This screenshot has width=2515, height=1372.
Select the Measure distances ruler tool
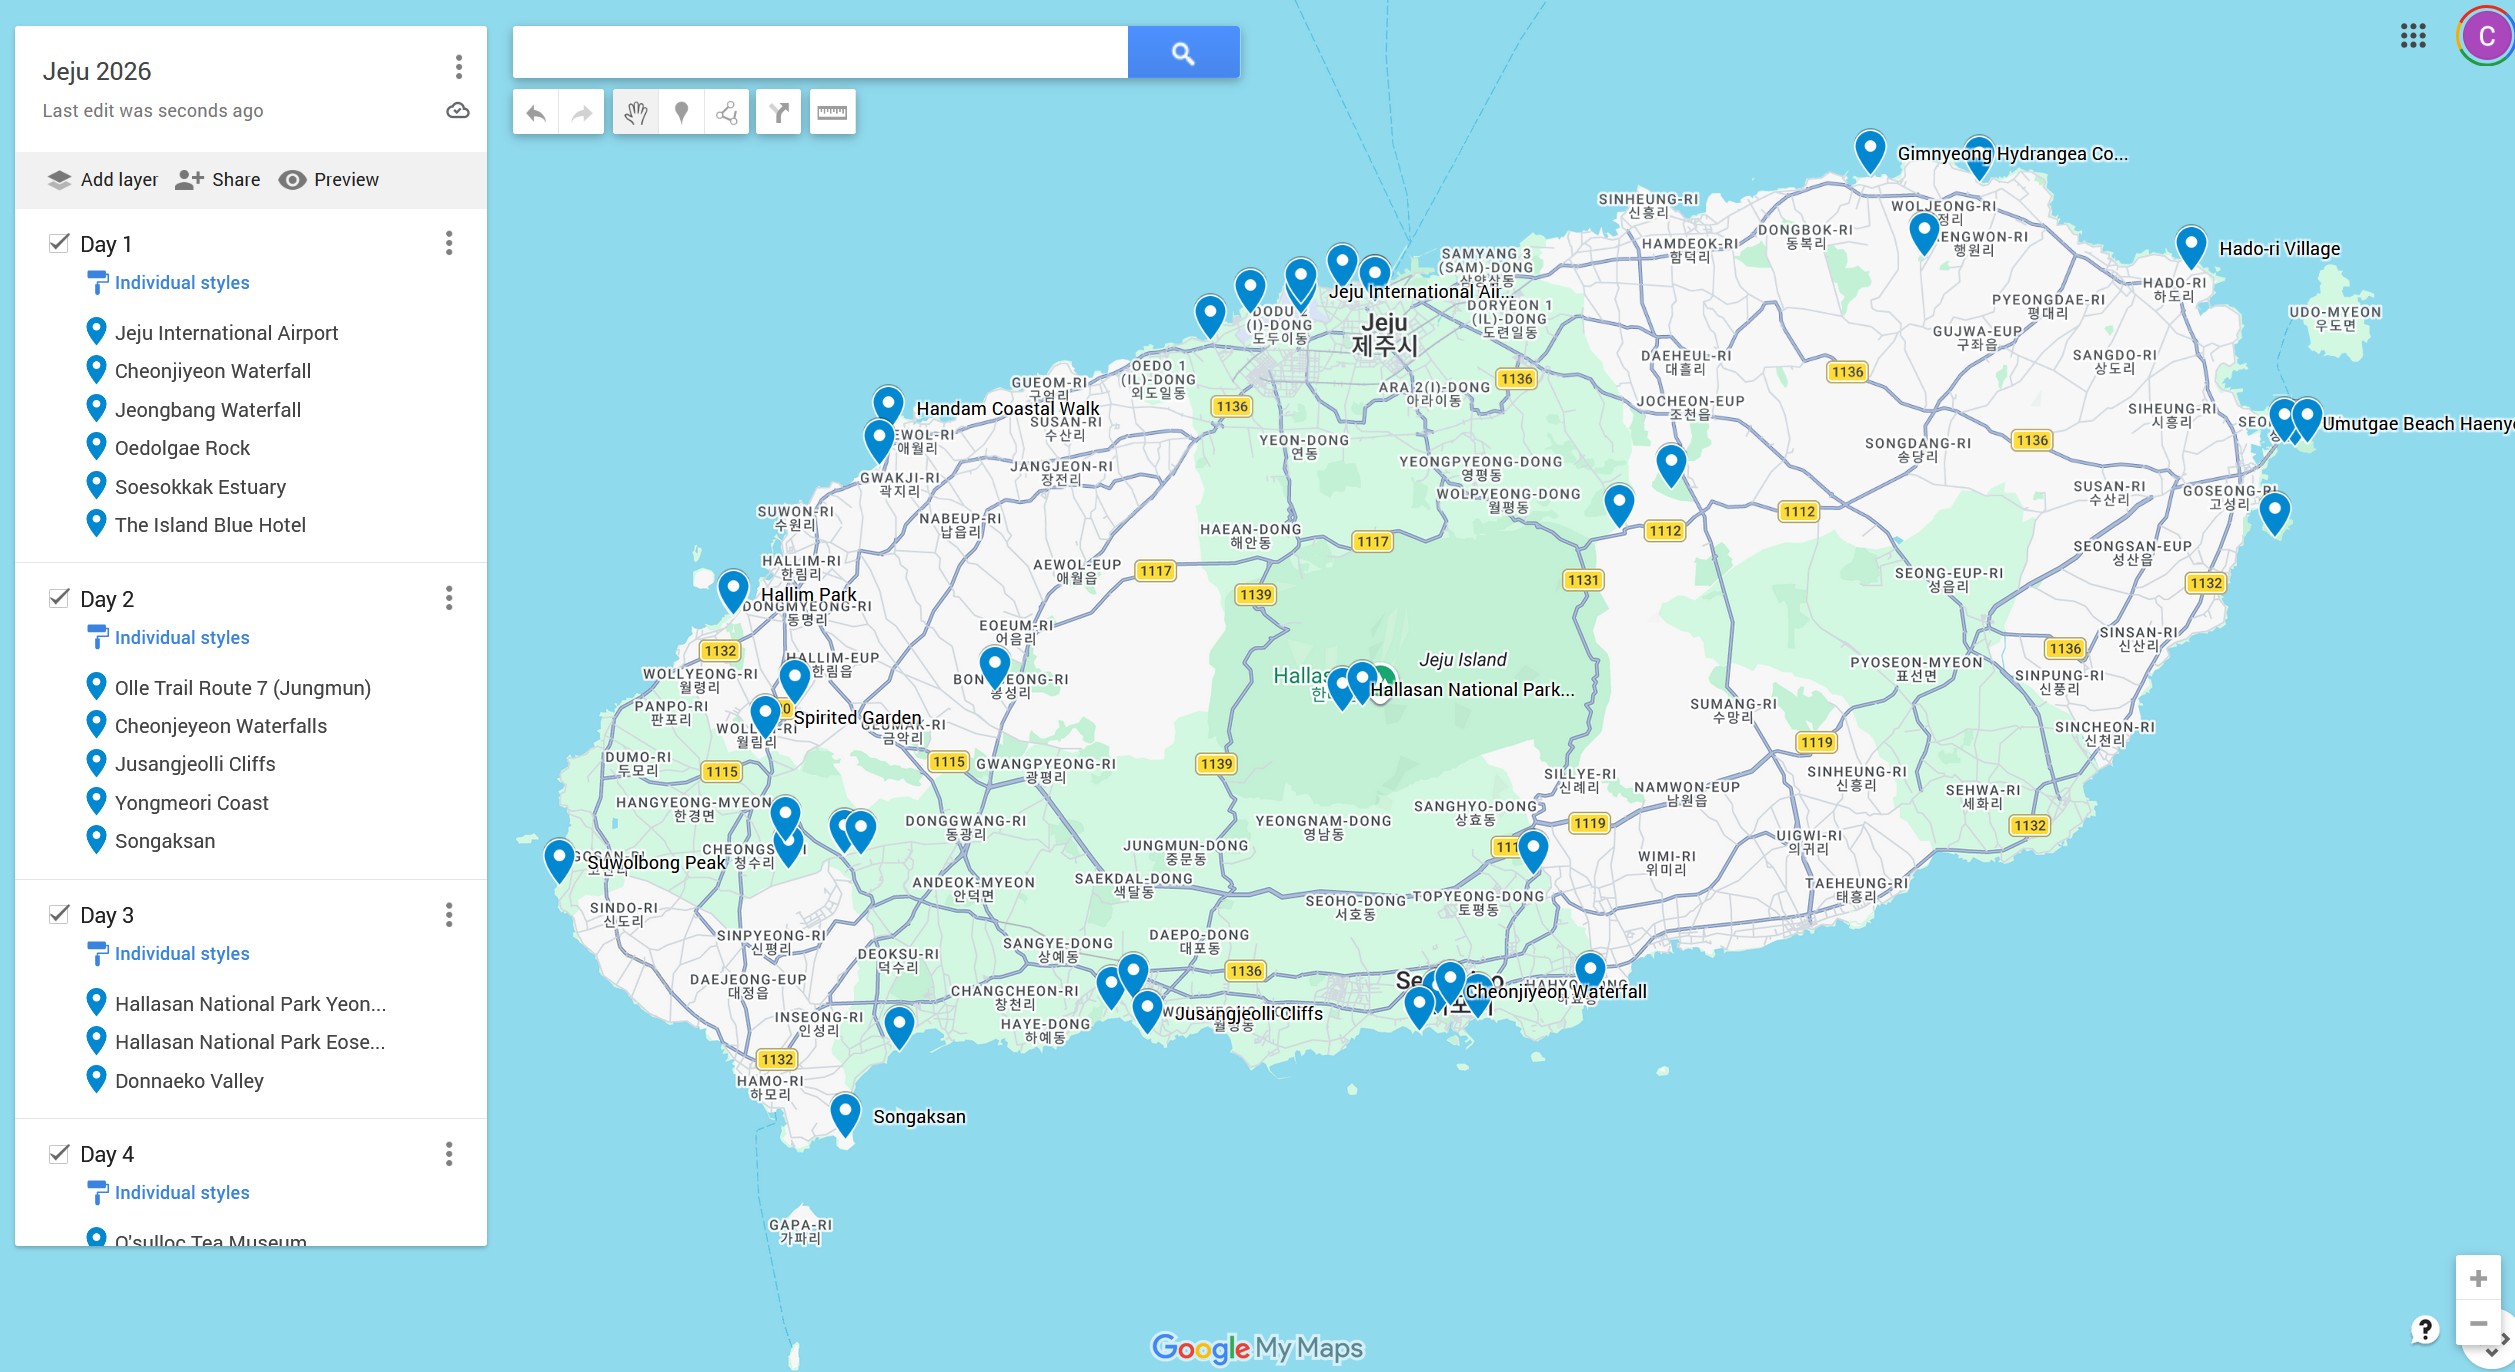(832, 113)
